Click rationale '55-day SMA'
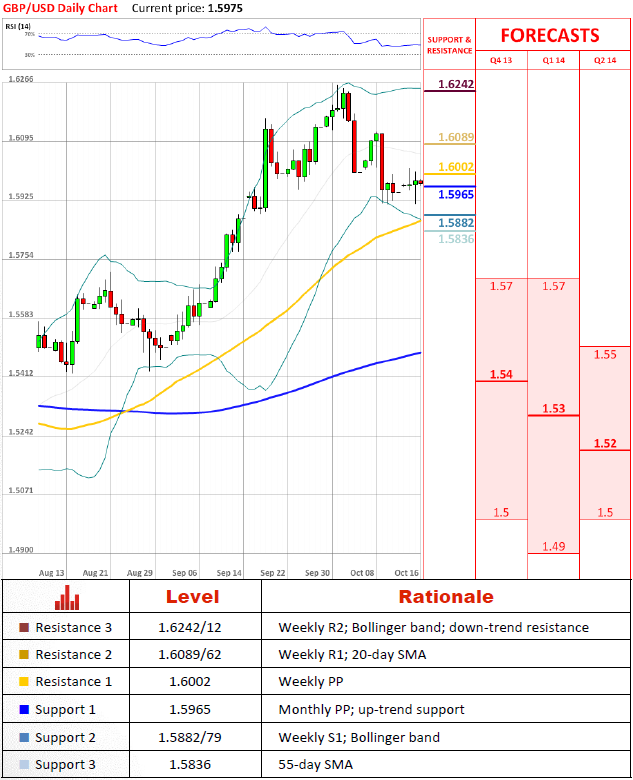Screen dimensions: 633x780 [316, 765]
